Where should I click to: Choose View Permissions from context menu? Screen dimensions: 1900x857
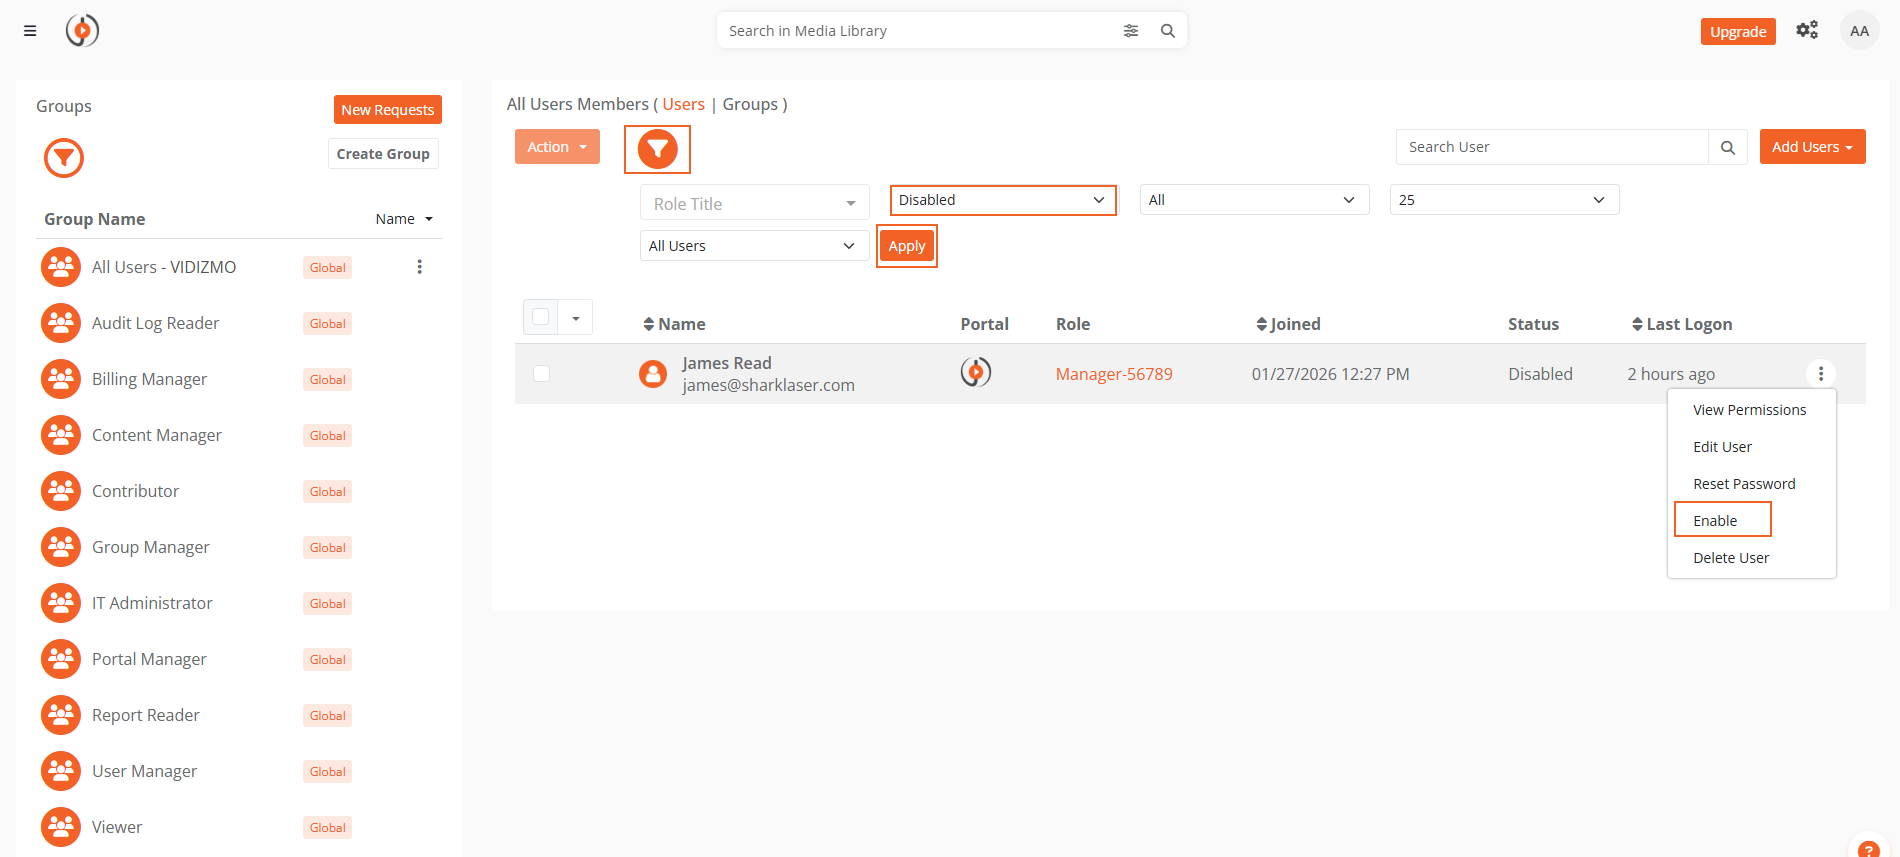[1750, 410]
